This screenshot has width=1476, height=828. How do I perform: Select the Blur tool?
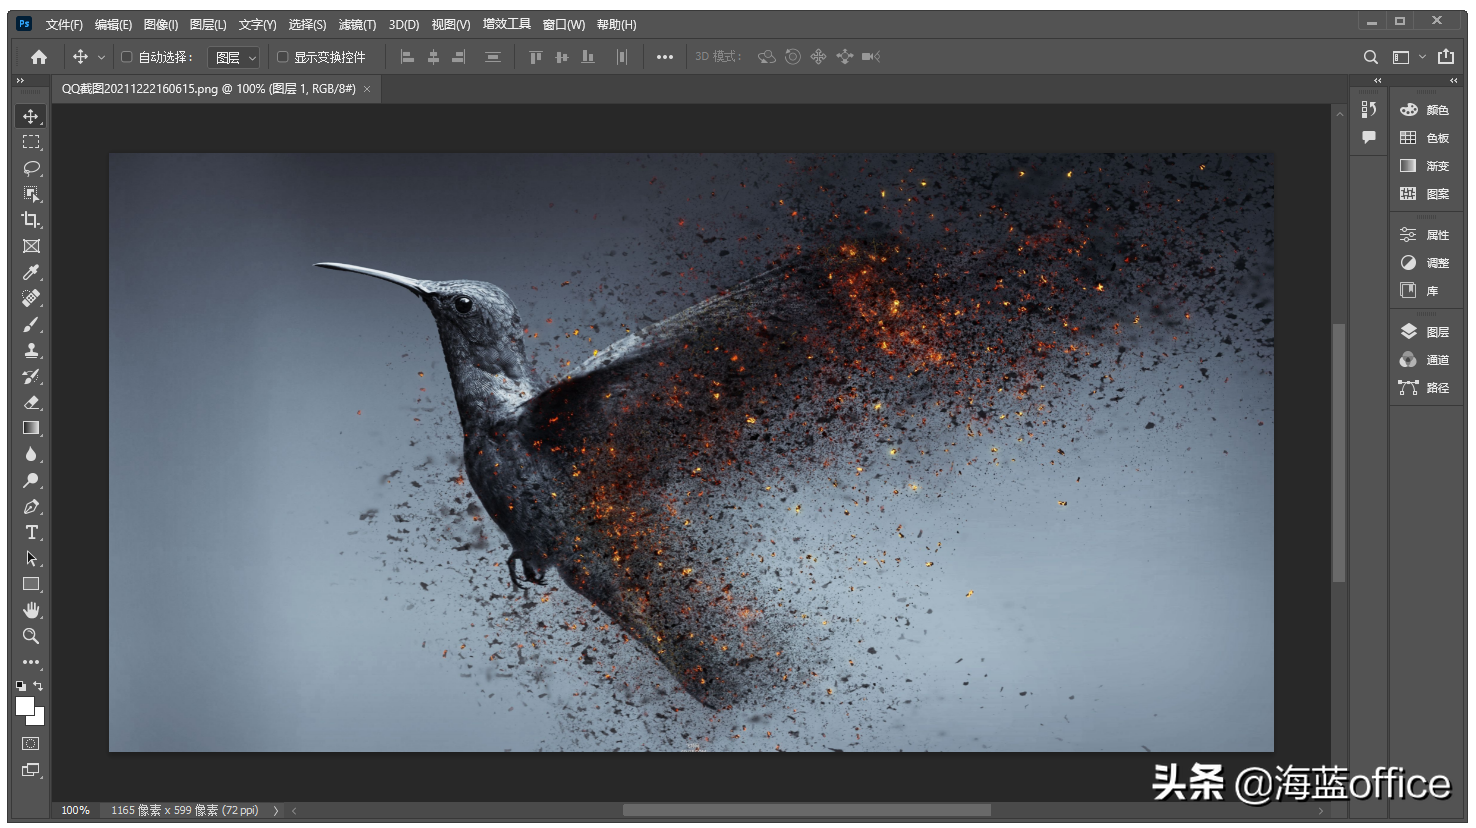(31, 454)
